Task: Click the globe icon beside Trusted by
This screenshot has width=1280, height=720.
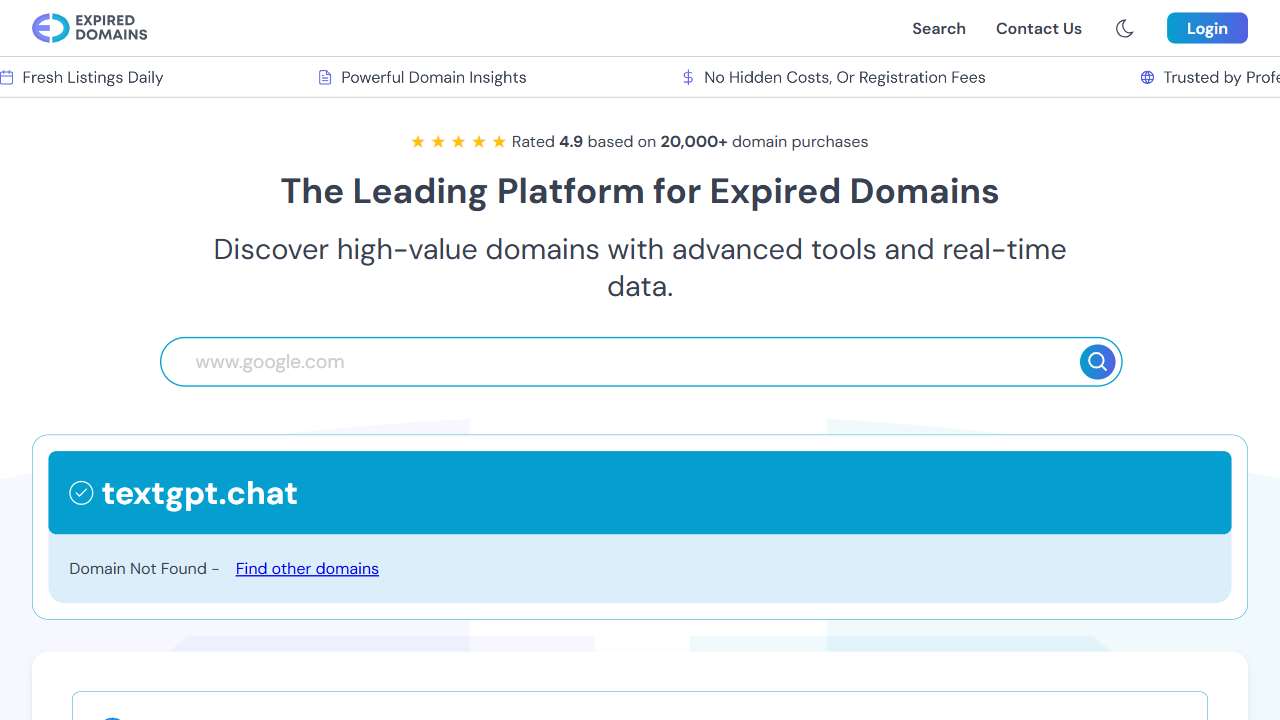Action: point(1147,77)
